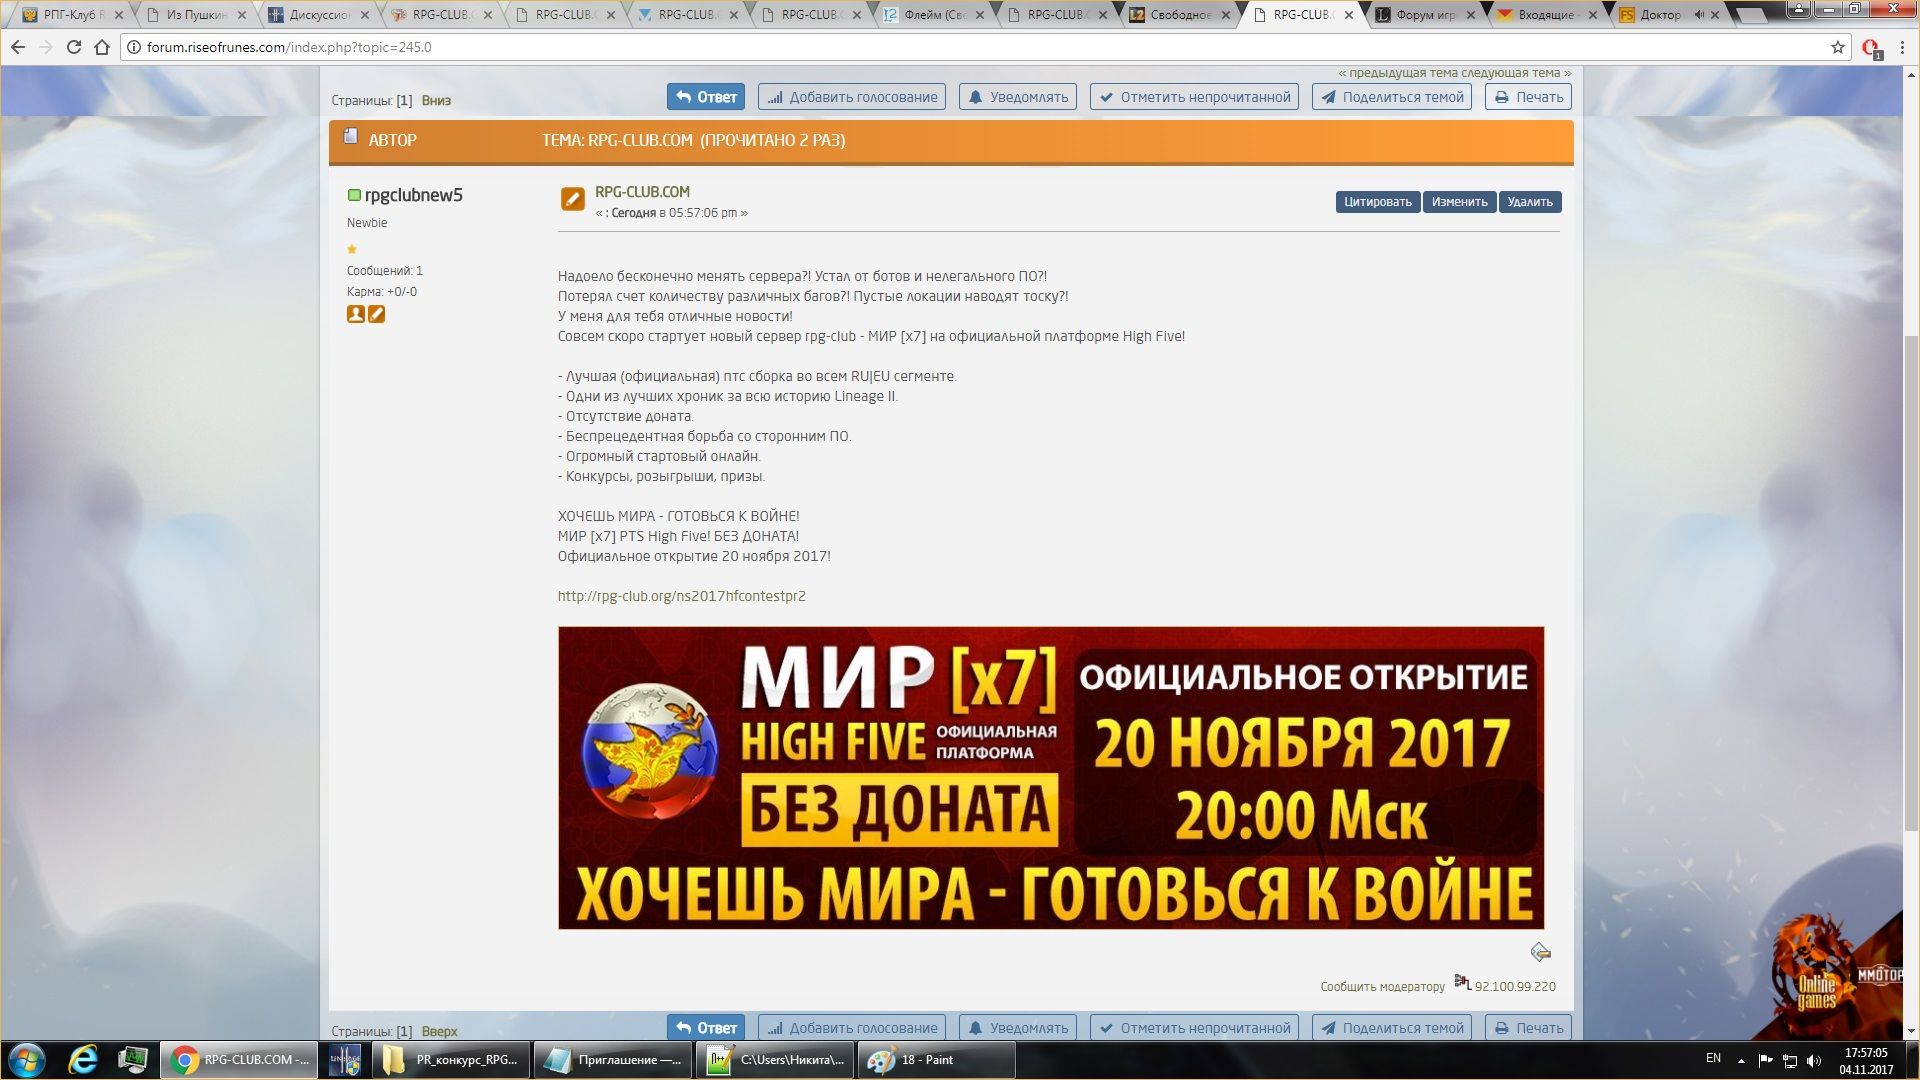Click the taskbar clock showing 17:57:05

1866,1060
